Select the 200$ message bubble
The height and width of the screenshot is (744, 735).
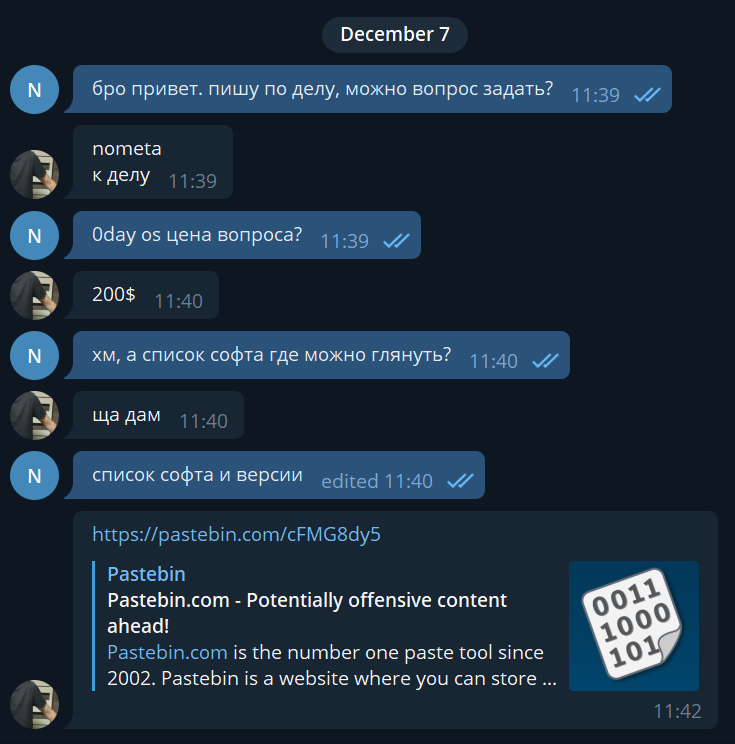145,295
